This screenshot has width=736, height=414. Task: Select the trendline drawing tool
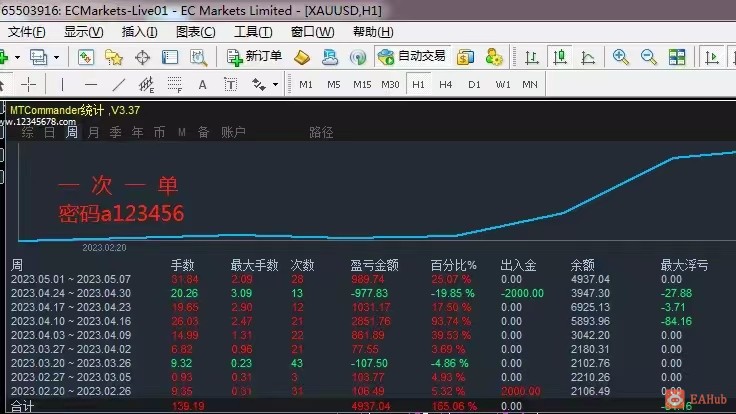point(119,84)
